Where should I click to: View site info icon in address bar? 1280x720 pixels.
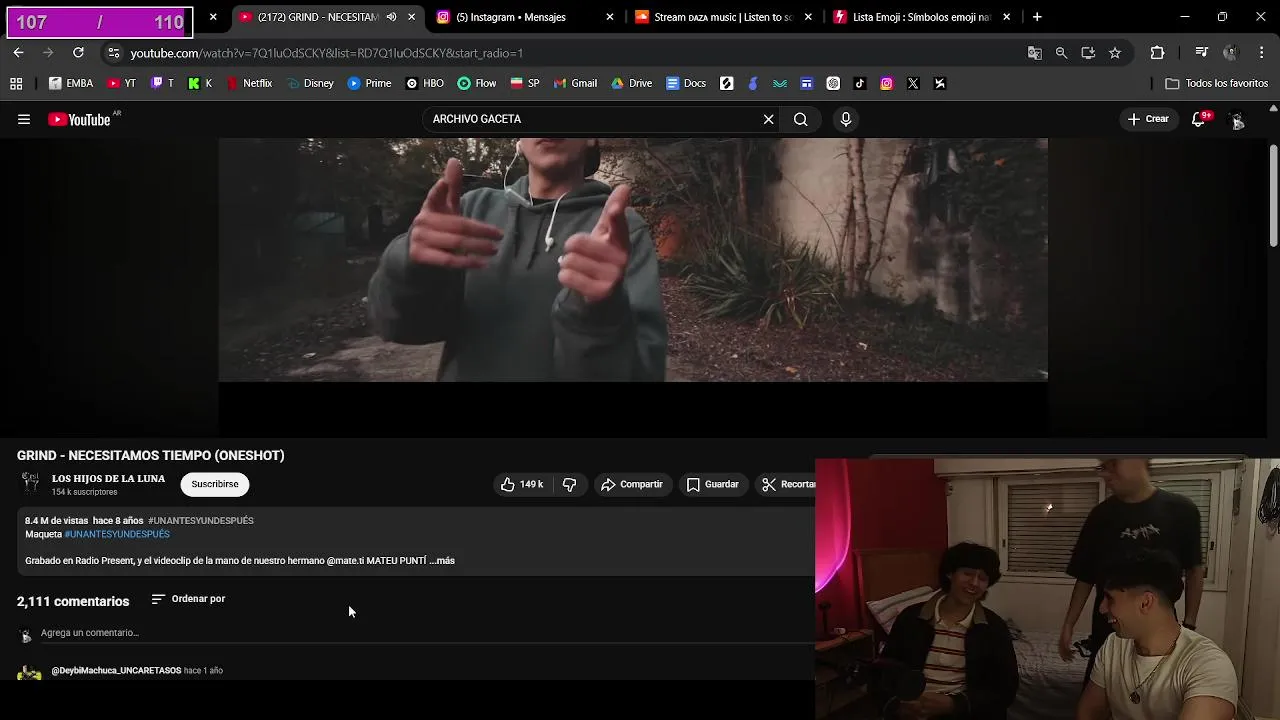[113, 53]
